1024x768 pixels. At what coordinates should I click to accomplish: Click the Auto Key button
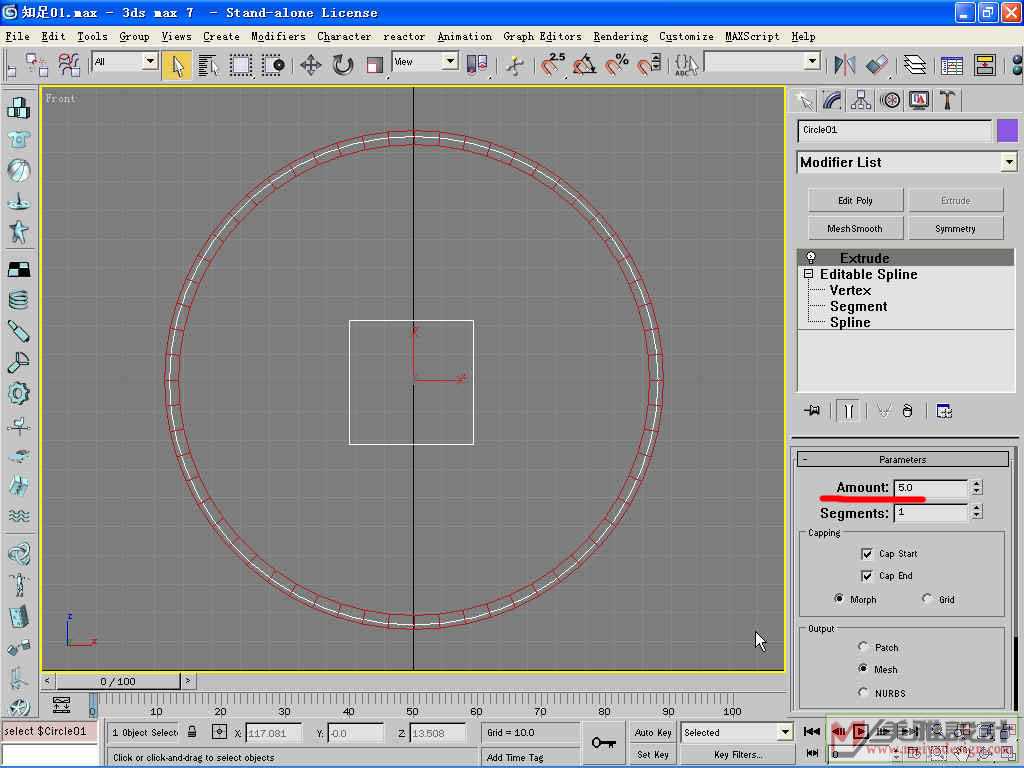[653, 732]
